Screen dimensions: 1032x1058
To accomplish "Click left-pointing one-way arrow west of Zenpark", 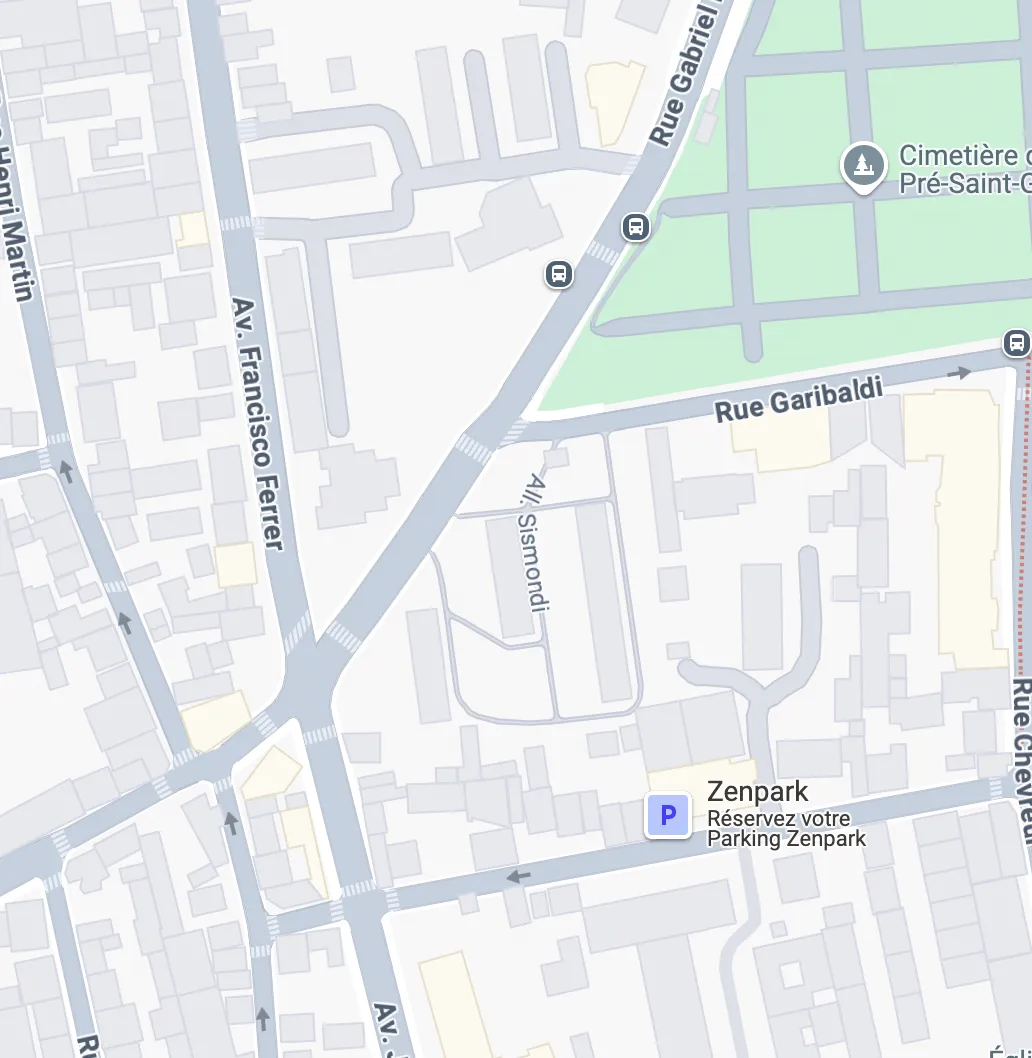I will point(518,876).
